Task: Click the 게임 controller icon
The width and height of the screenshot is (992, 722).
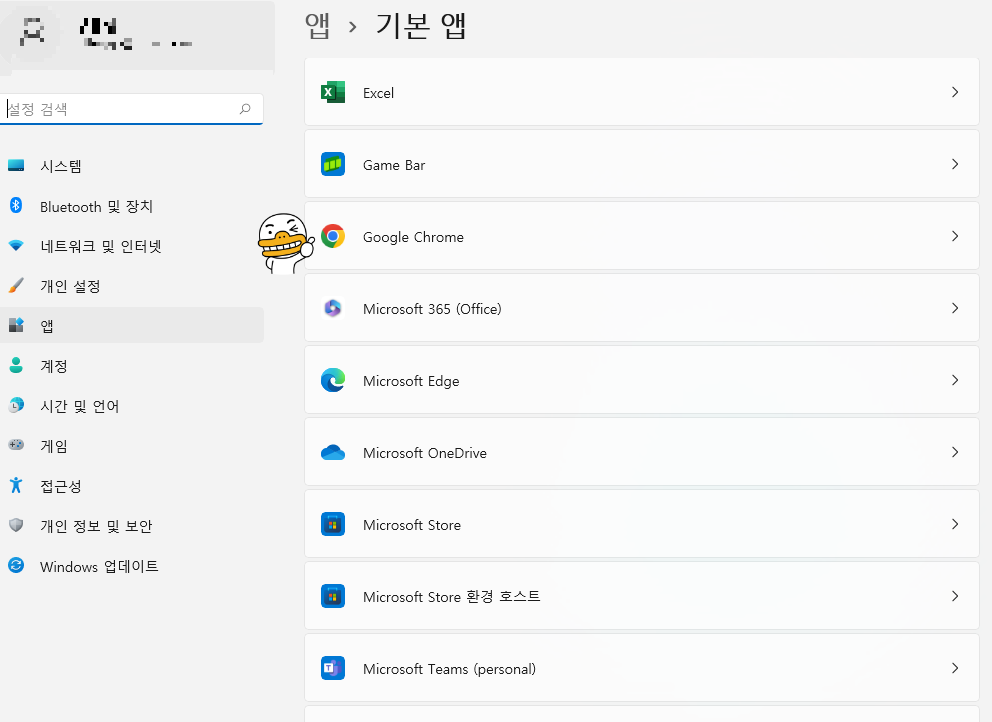Action: (x=16, y=445)
